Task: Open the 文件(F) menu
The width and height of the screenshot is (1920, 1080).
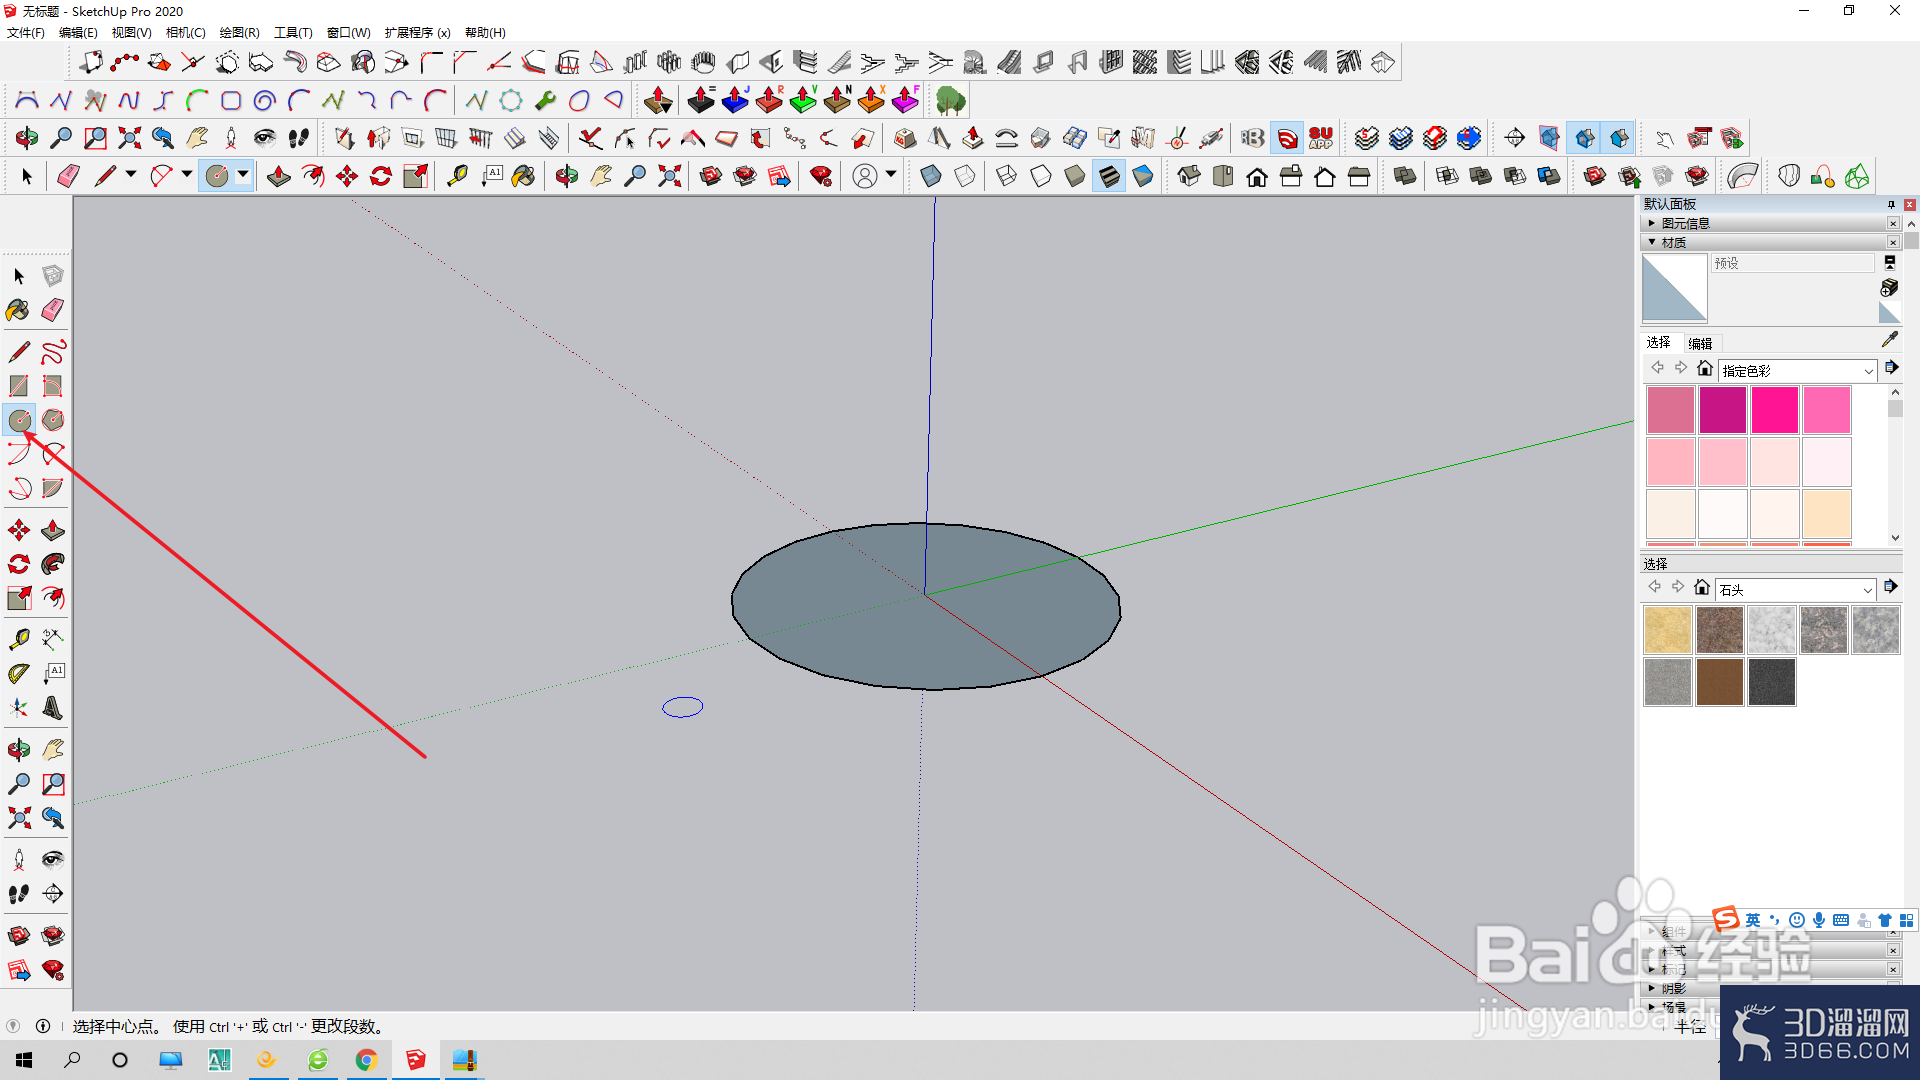Action: tap(26, 33)
